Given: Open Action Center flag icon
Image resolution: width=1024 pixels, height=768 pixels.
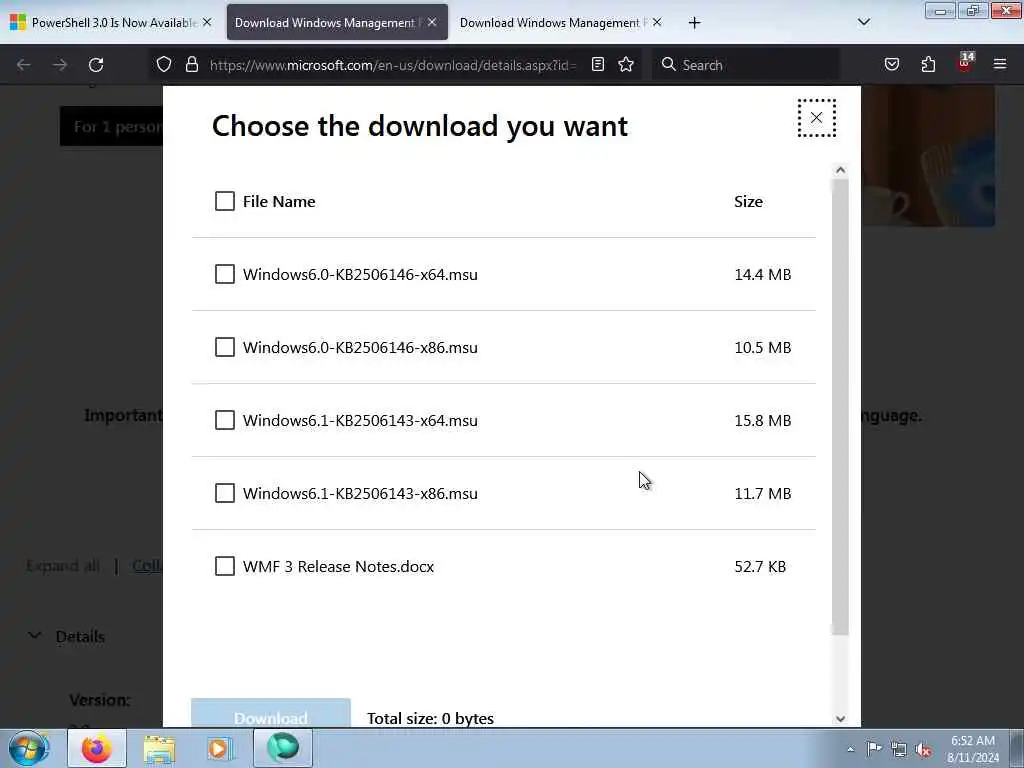Looking at the screenshot, I should click(x=874, y=748).
